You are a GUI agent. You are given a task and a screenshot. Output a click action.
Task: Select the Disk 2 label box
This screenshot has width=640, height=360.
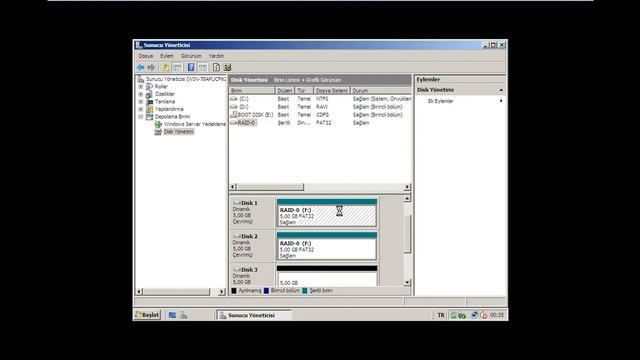[x=252, y=246]
